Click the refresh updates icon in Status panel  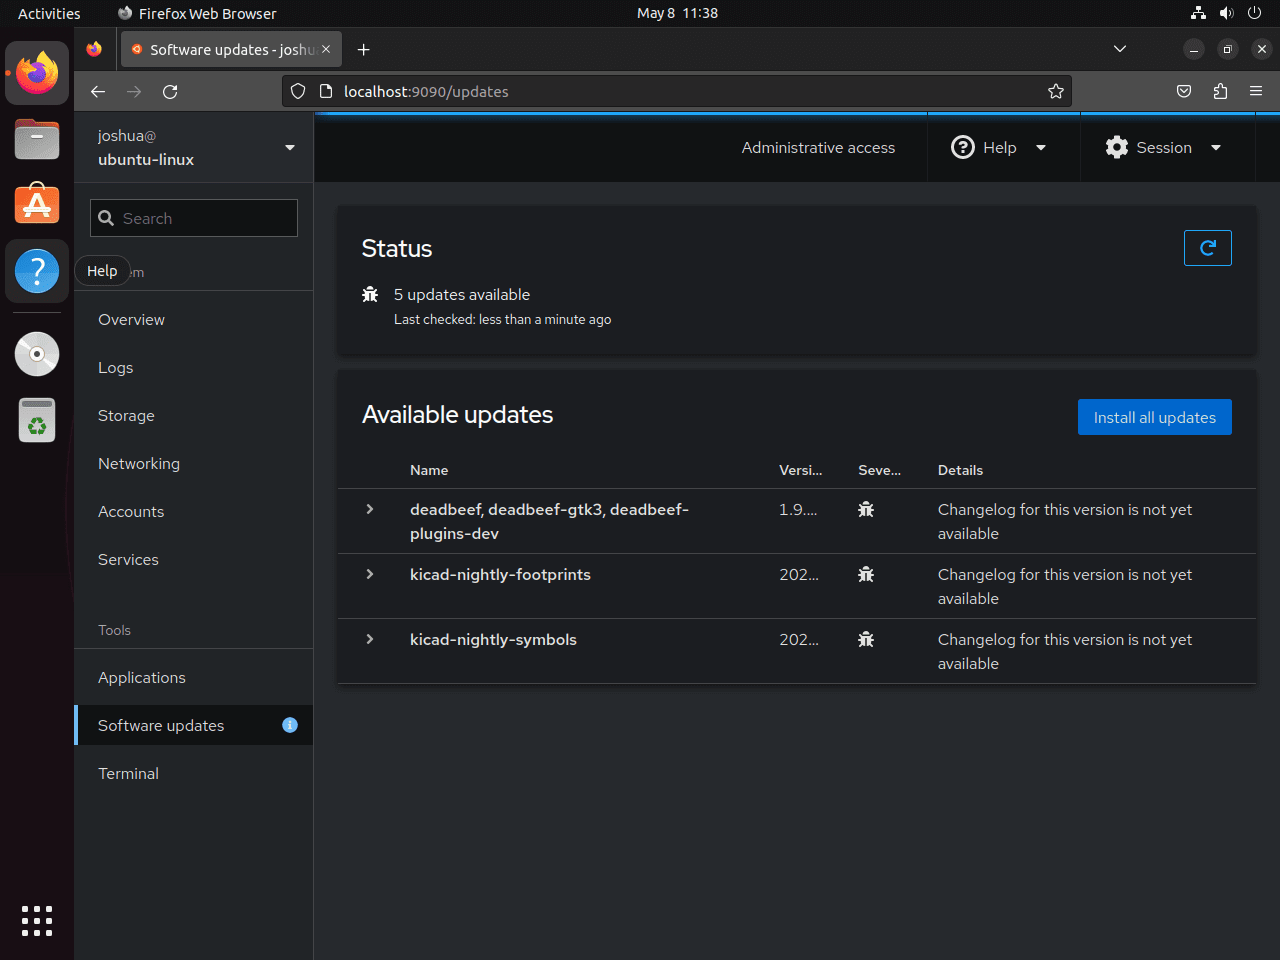pos(1207,247)
